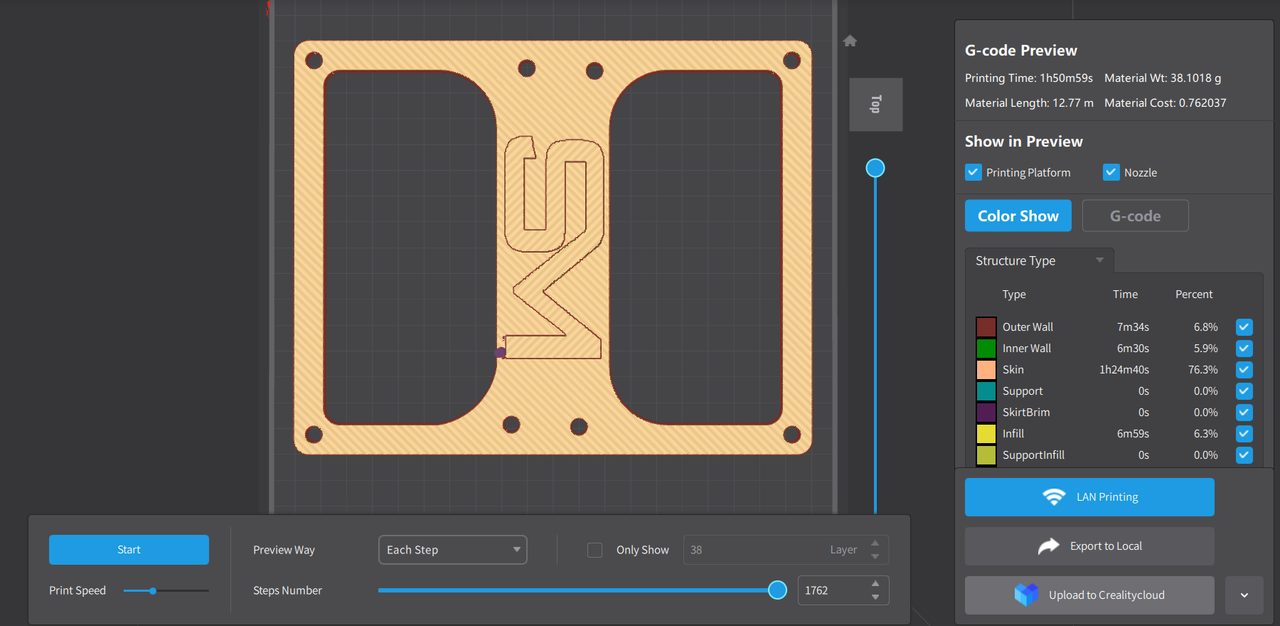Click Material Cost 0.762037 text
Image resolution: width=1280 pixels, height=626 pixels.
(1165, 103)
